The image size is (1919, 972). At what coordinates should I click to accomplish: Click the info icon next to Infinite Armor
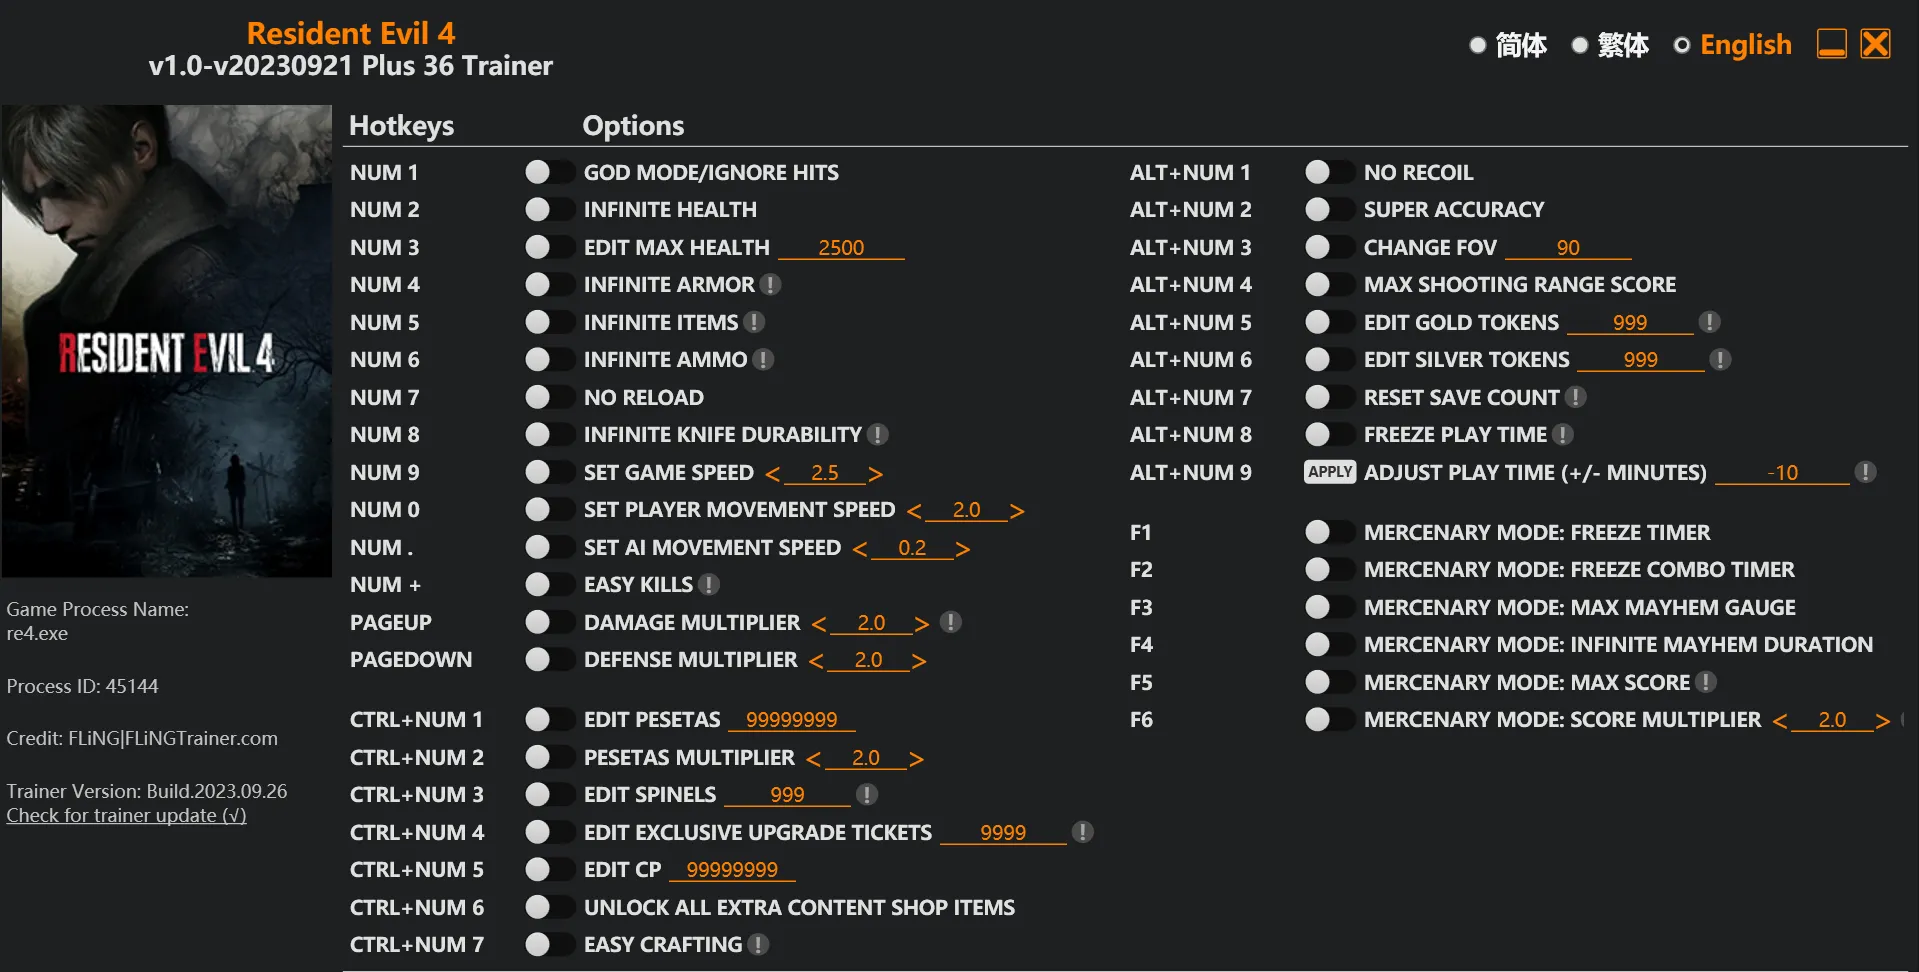pos(770,285)
